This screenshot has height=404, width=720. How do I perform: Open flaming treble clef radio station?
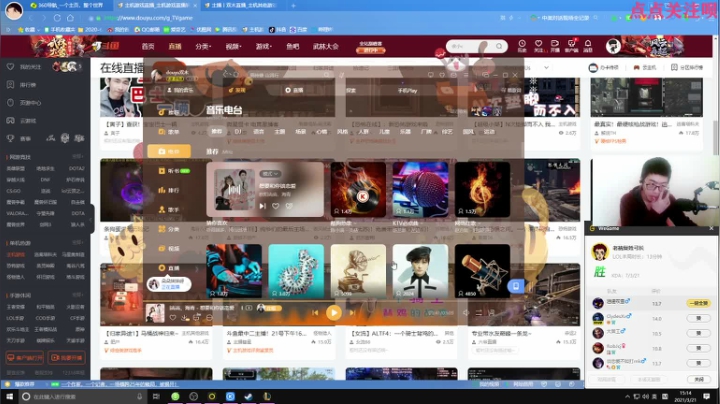[x=482, y=189]
